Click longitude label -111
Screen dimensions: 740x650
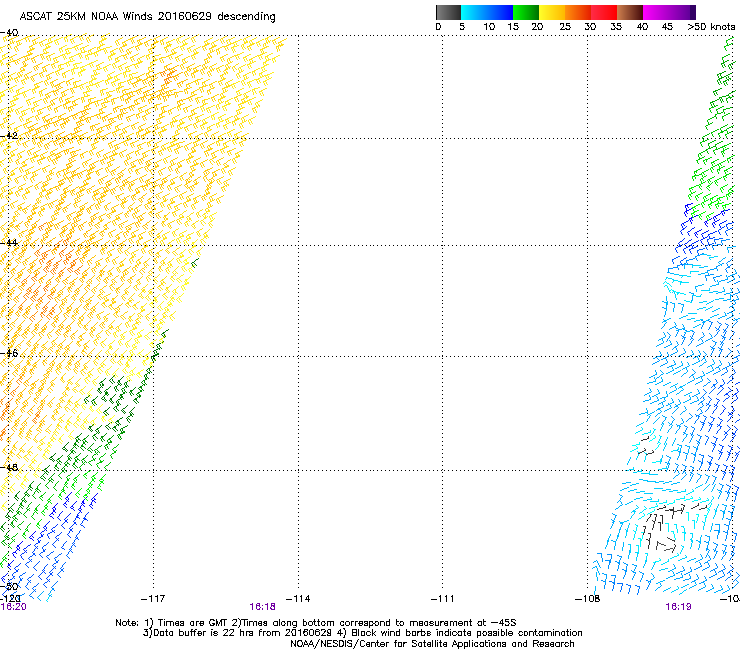pyautogui.click(x=443, y=599)
